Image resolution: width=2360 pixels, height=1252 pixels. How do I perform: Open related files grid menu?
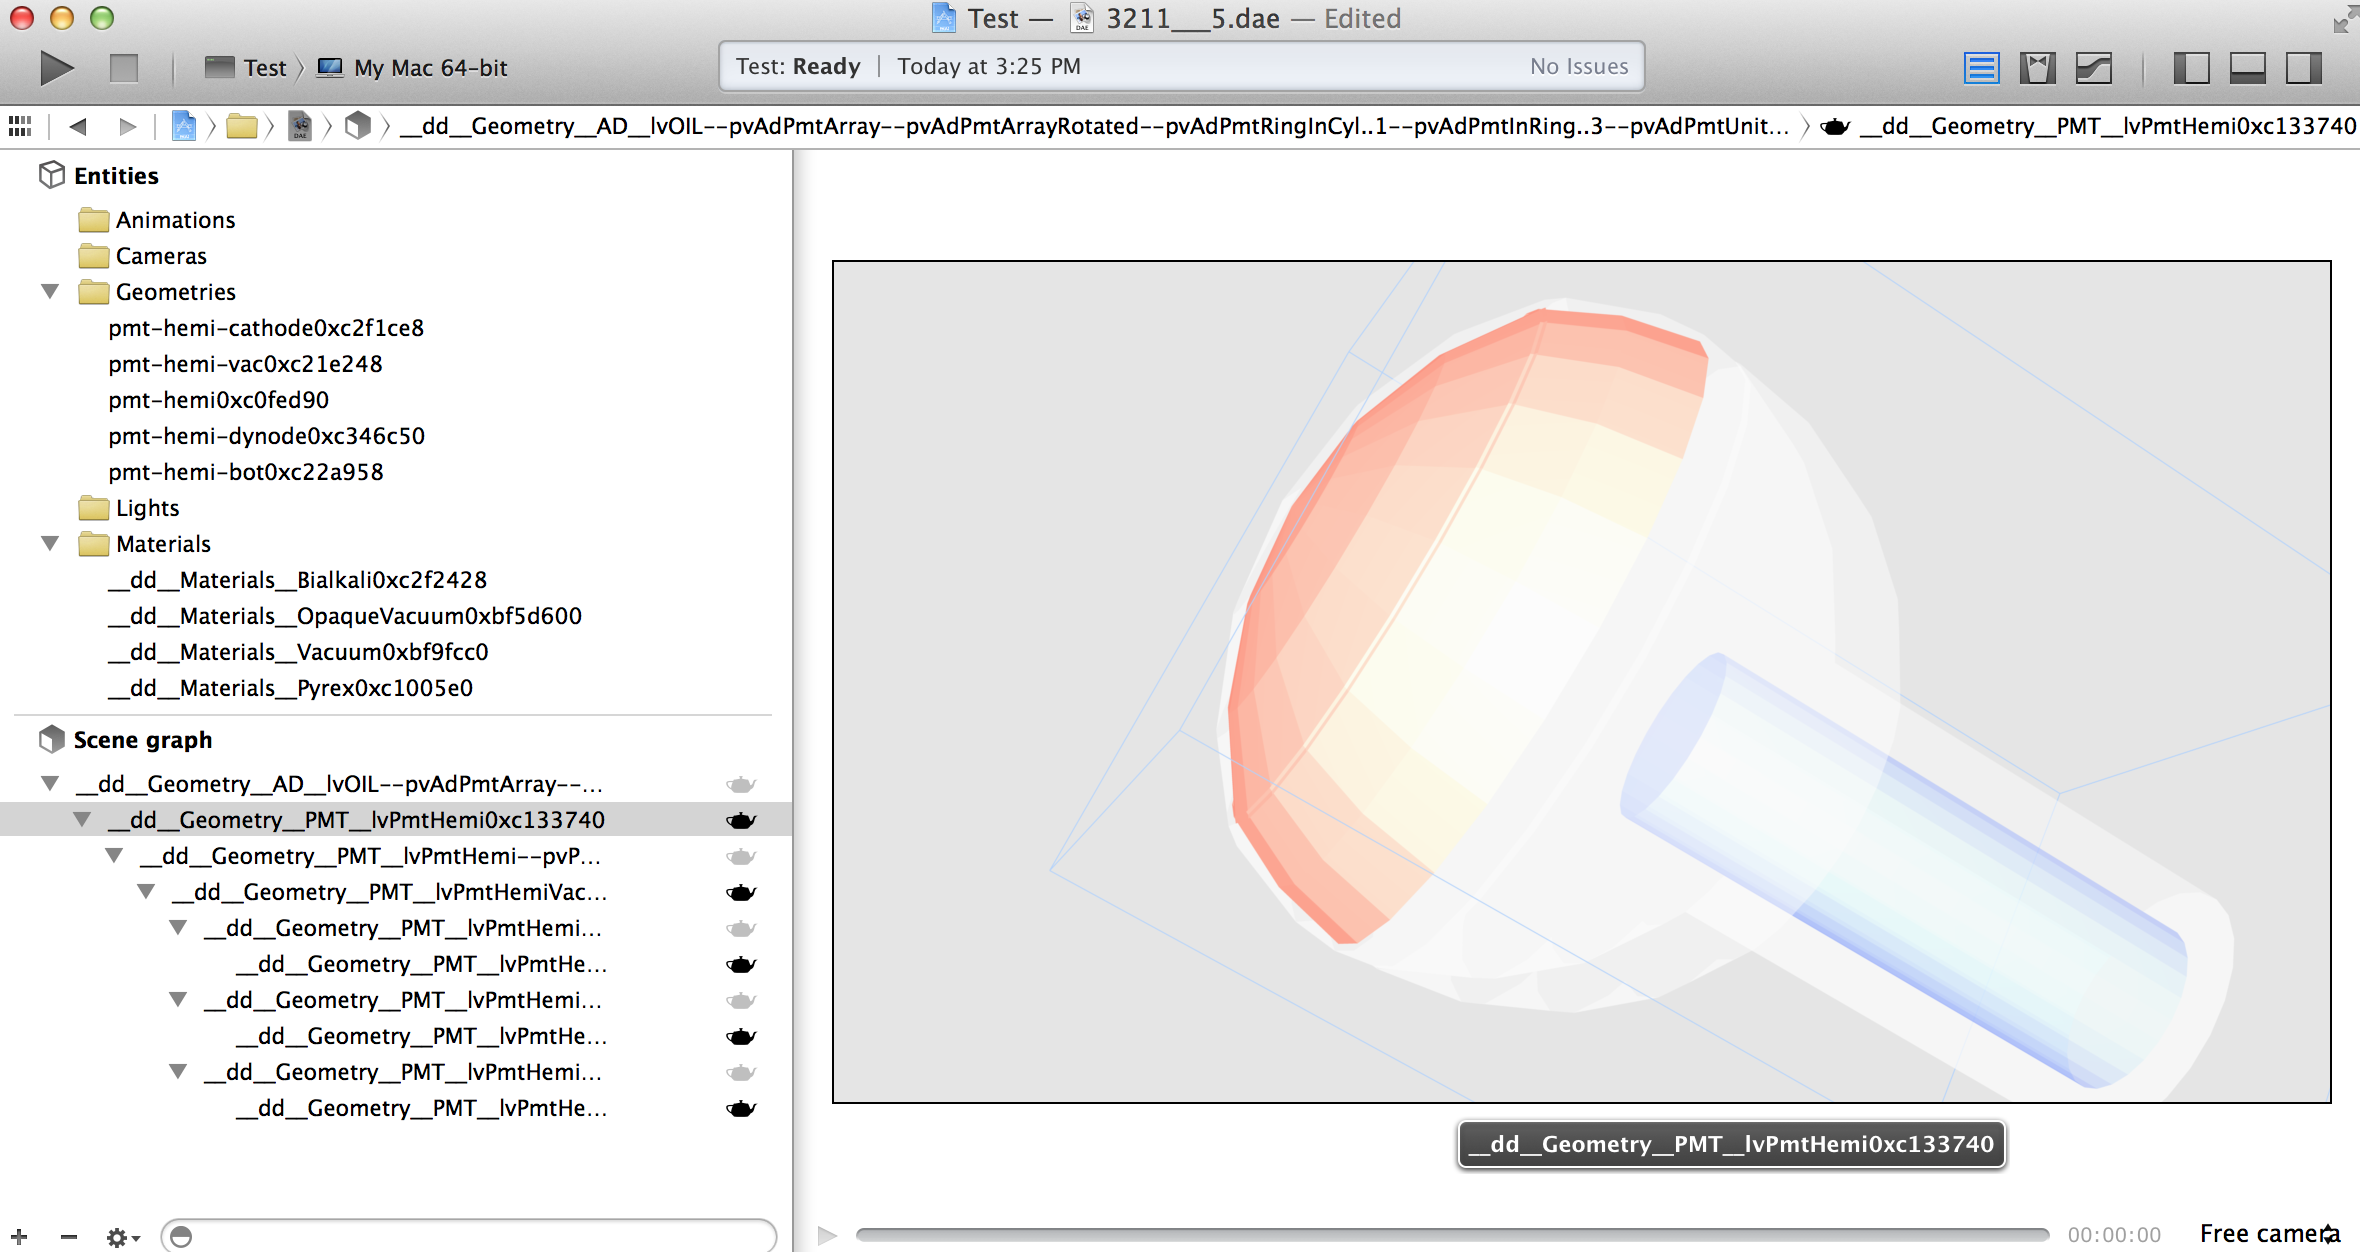[x=20, y=126]
